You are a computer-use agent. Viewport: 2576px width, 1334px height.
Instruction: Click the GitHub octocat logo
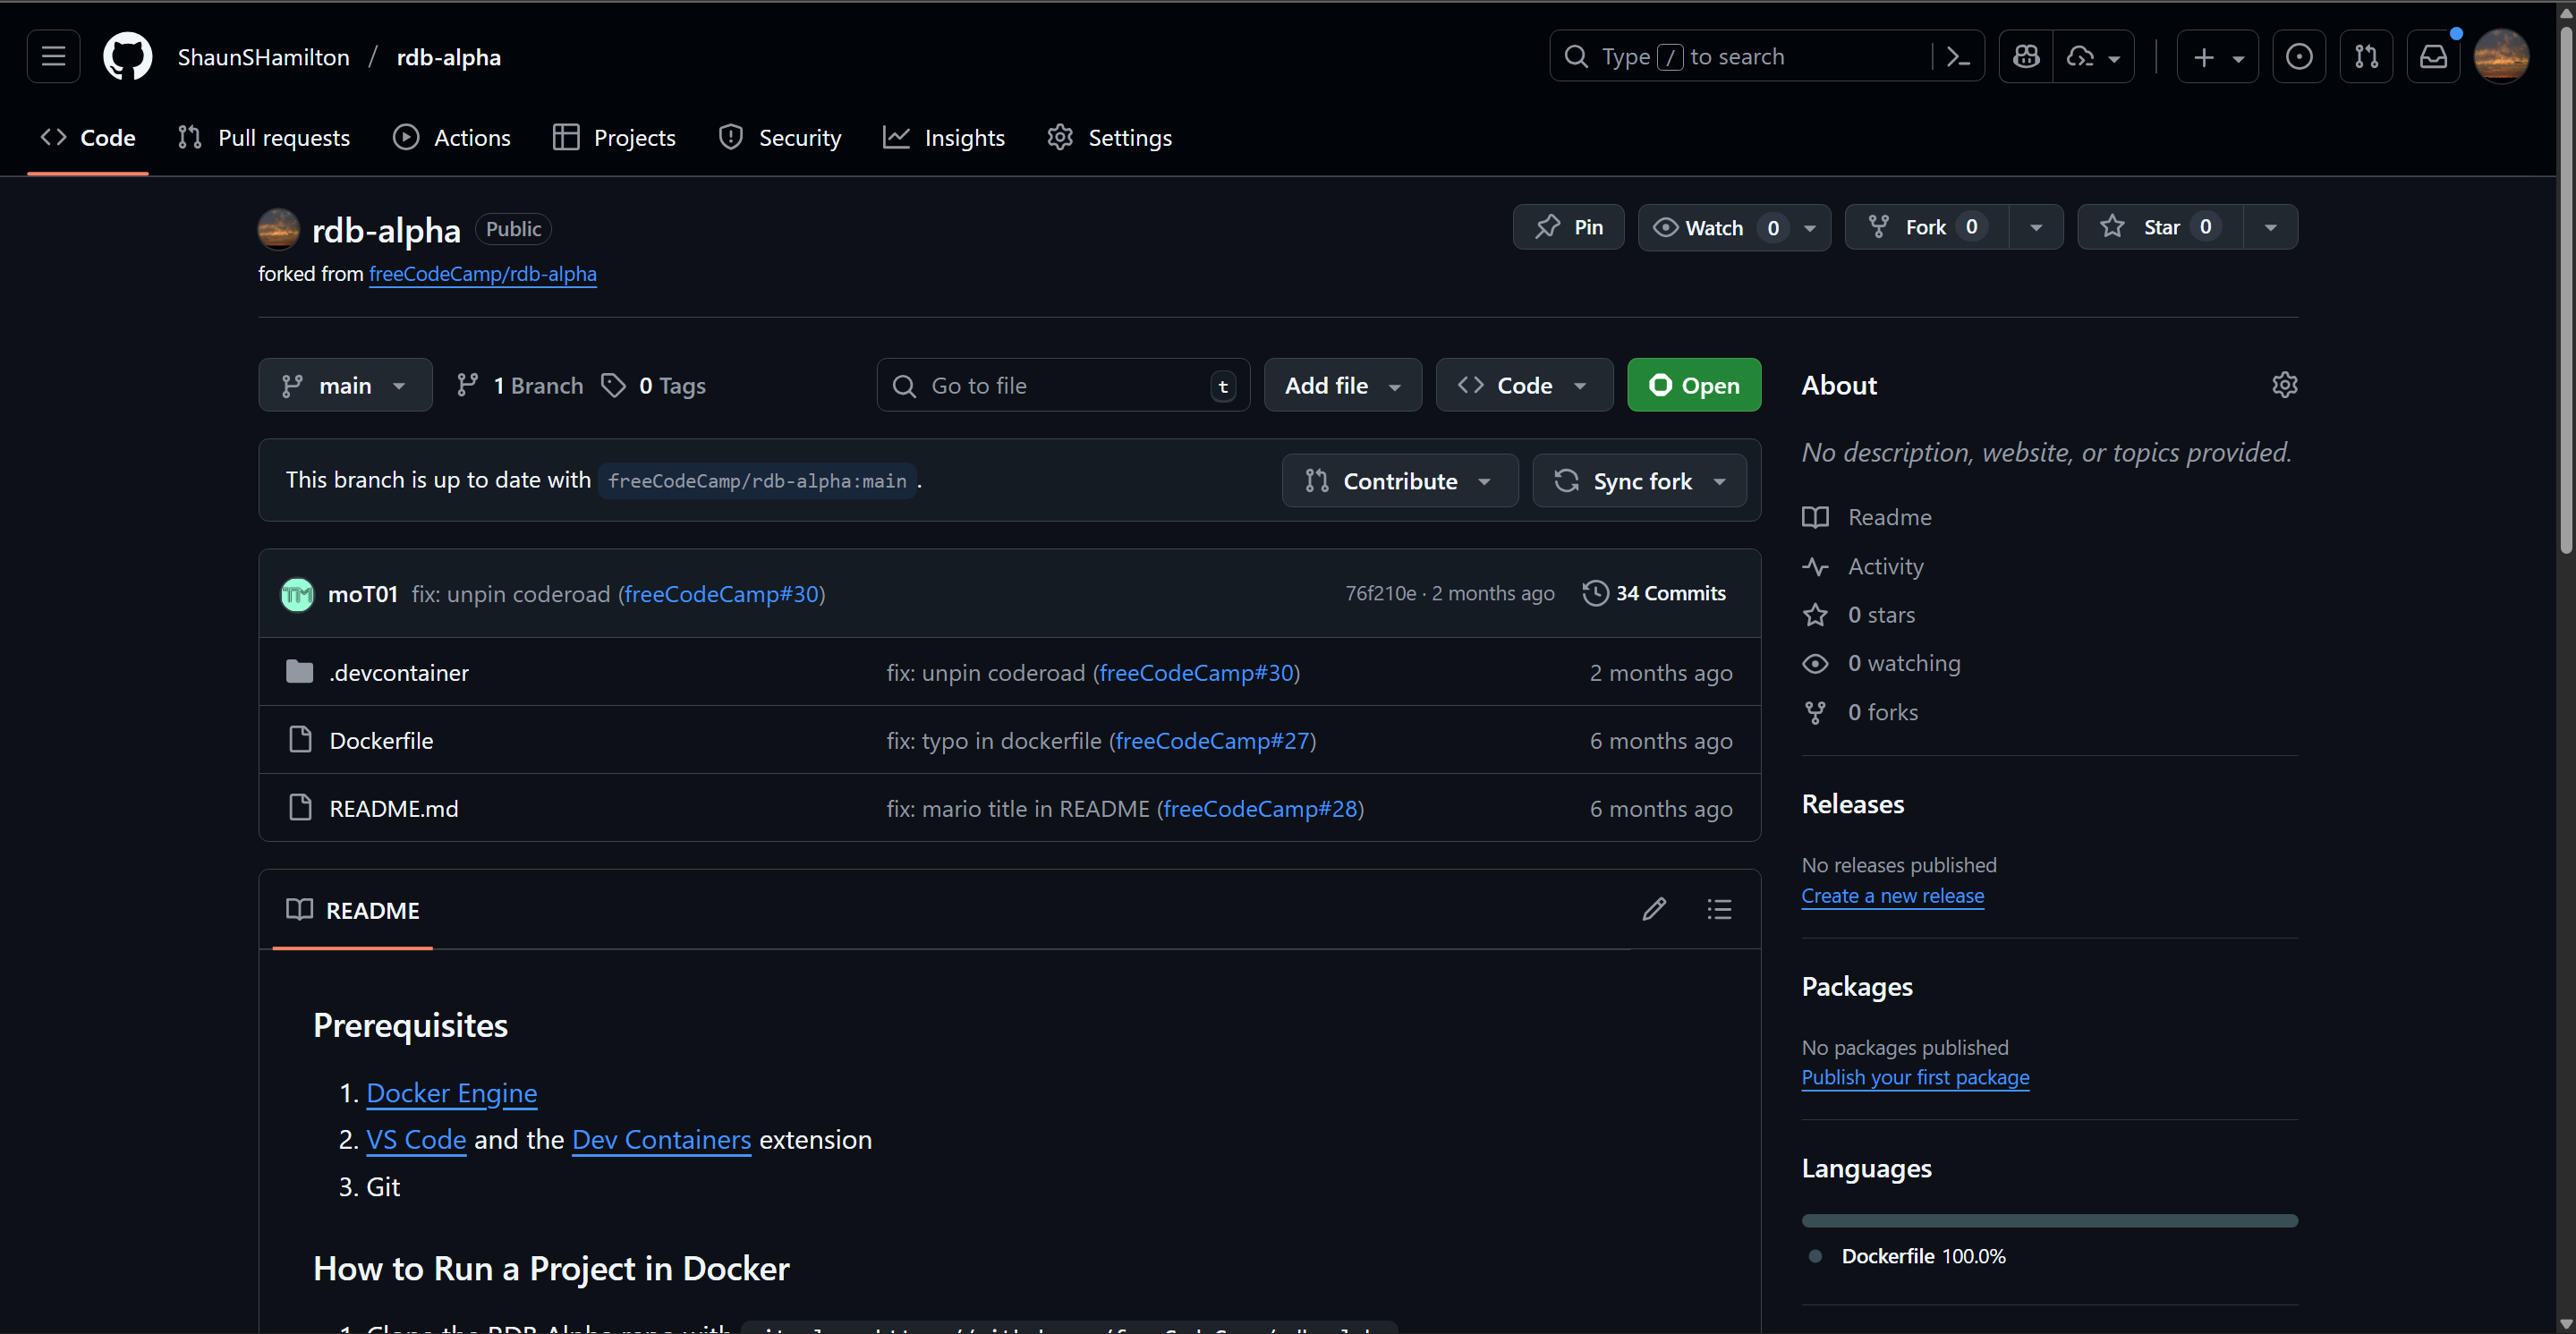tap(127, 57)
